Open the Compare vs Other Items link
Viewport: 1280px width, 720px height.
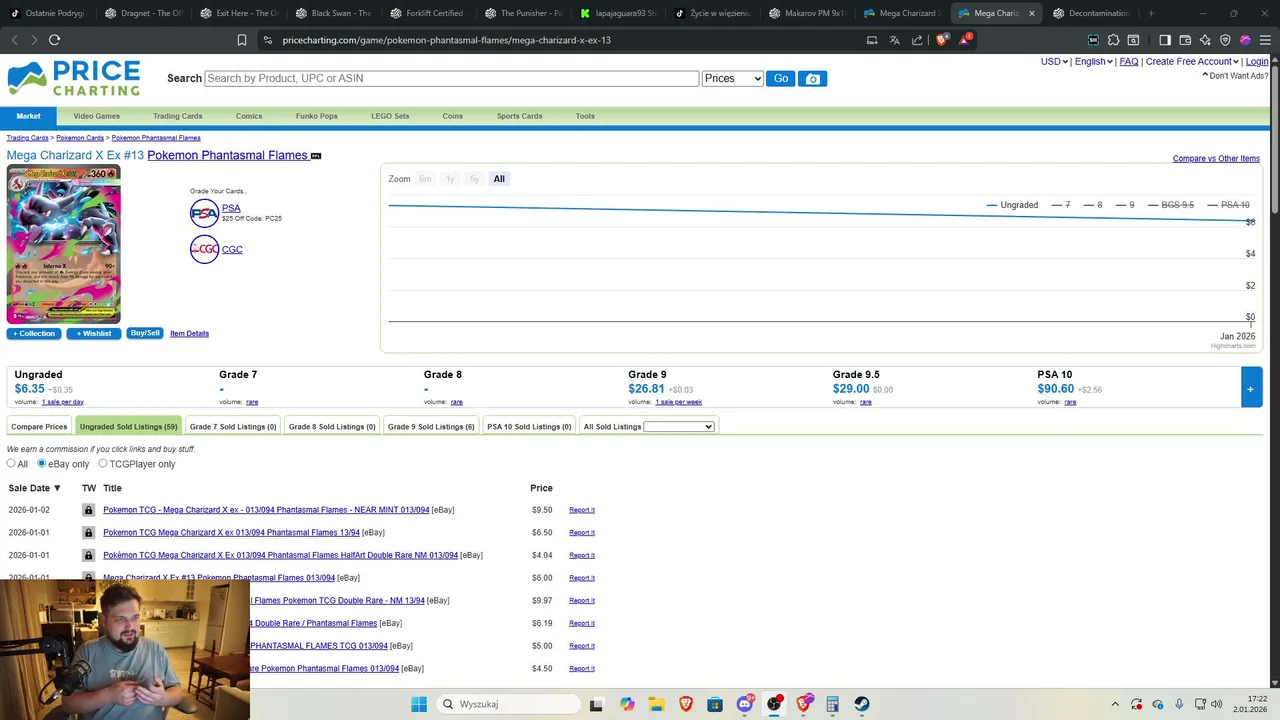click(1216, 158)
